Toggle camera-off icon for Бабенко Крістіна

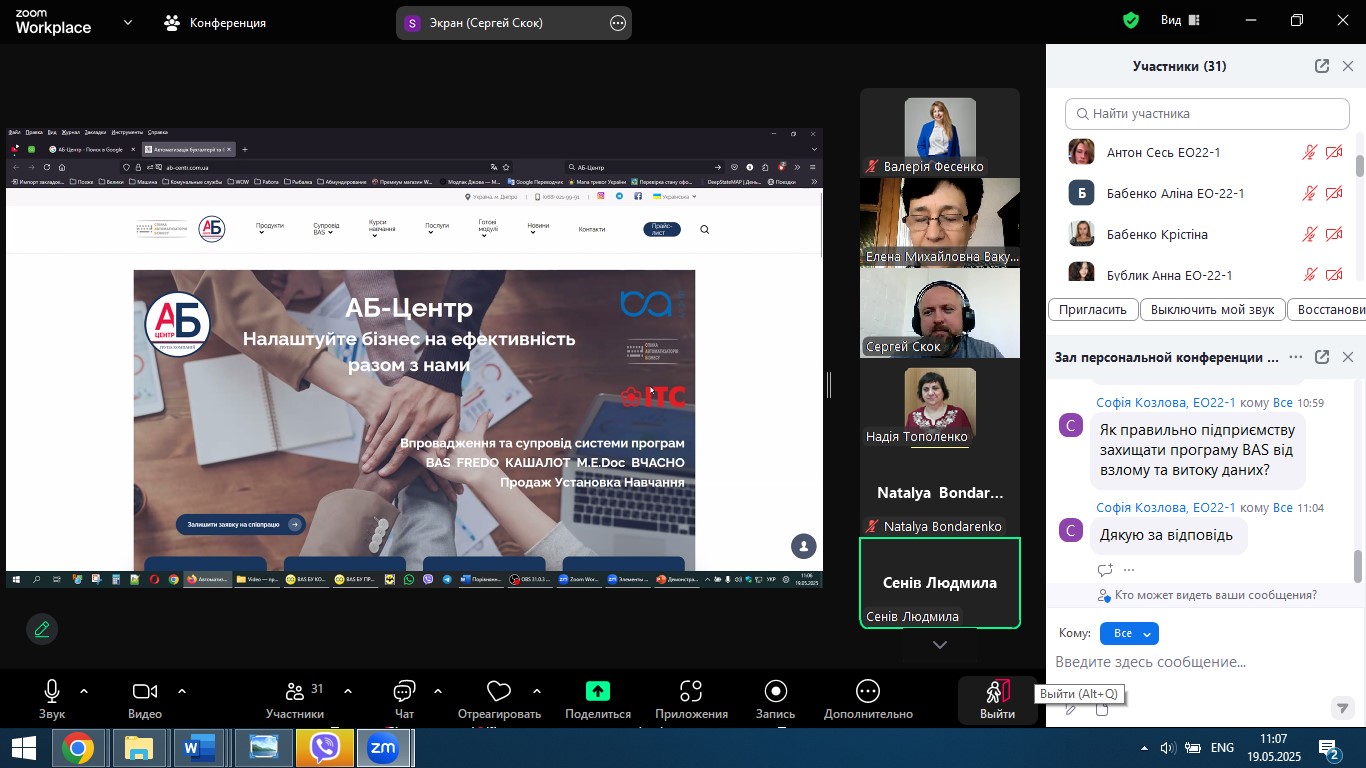[1334, 234]
